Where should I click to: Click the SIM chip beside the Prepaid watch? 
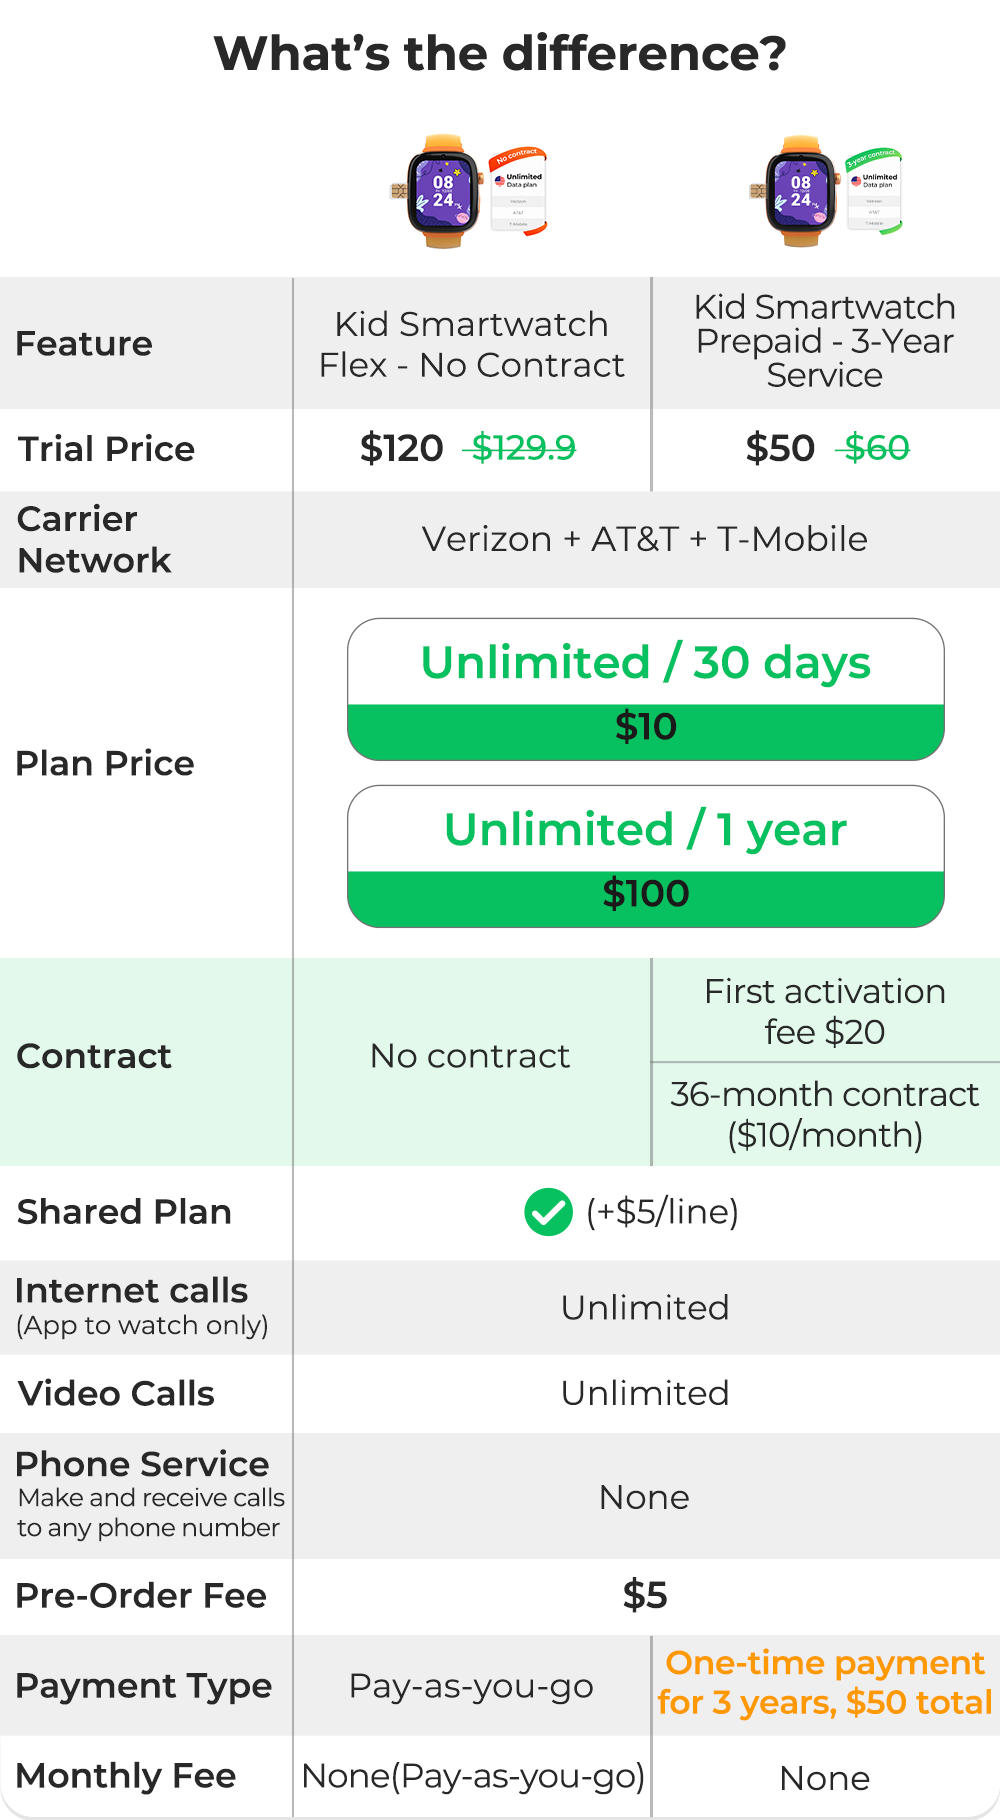[757, 190]
